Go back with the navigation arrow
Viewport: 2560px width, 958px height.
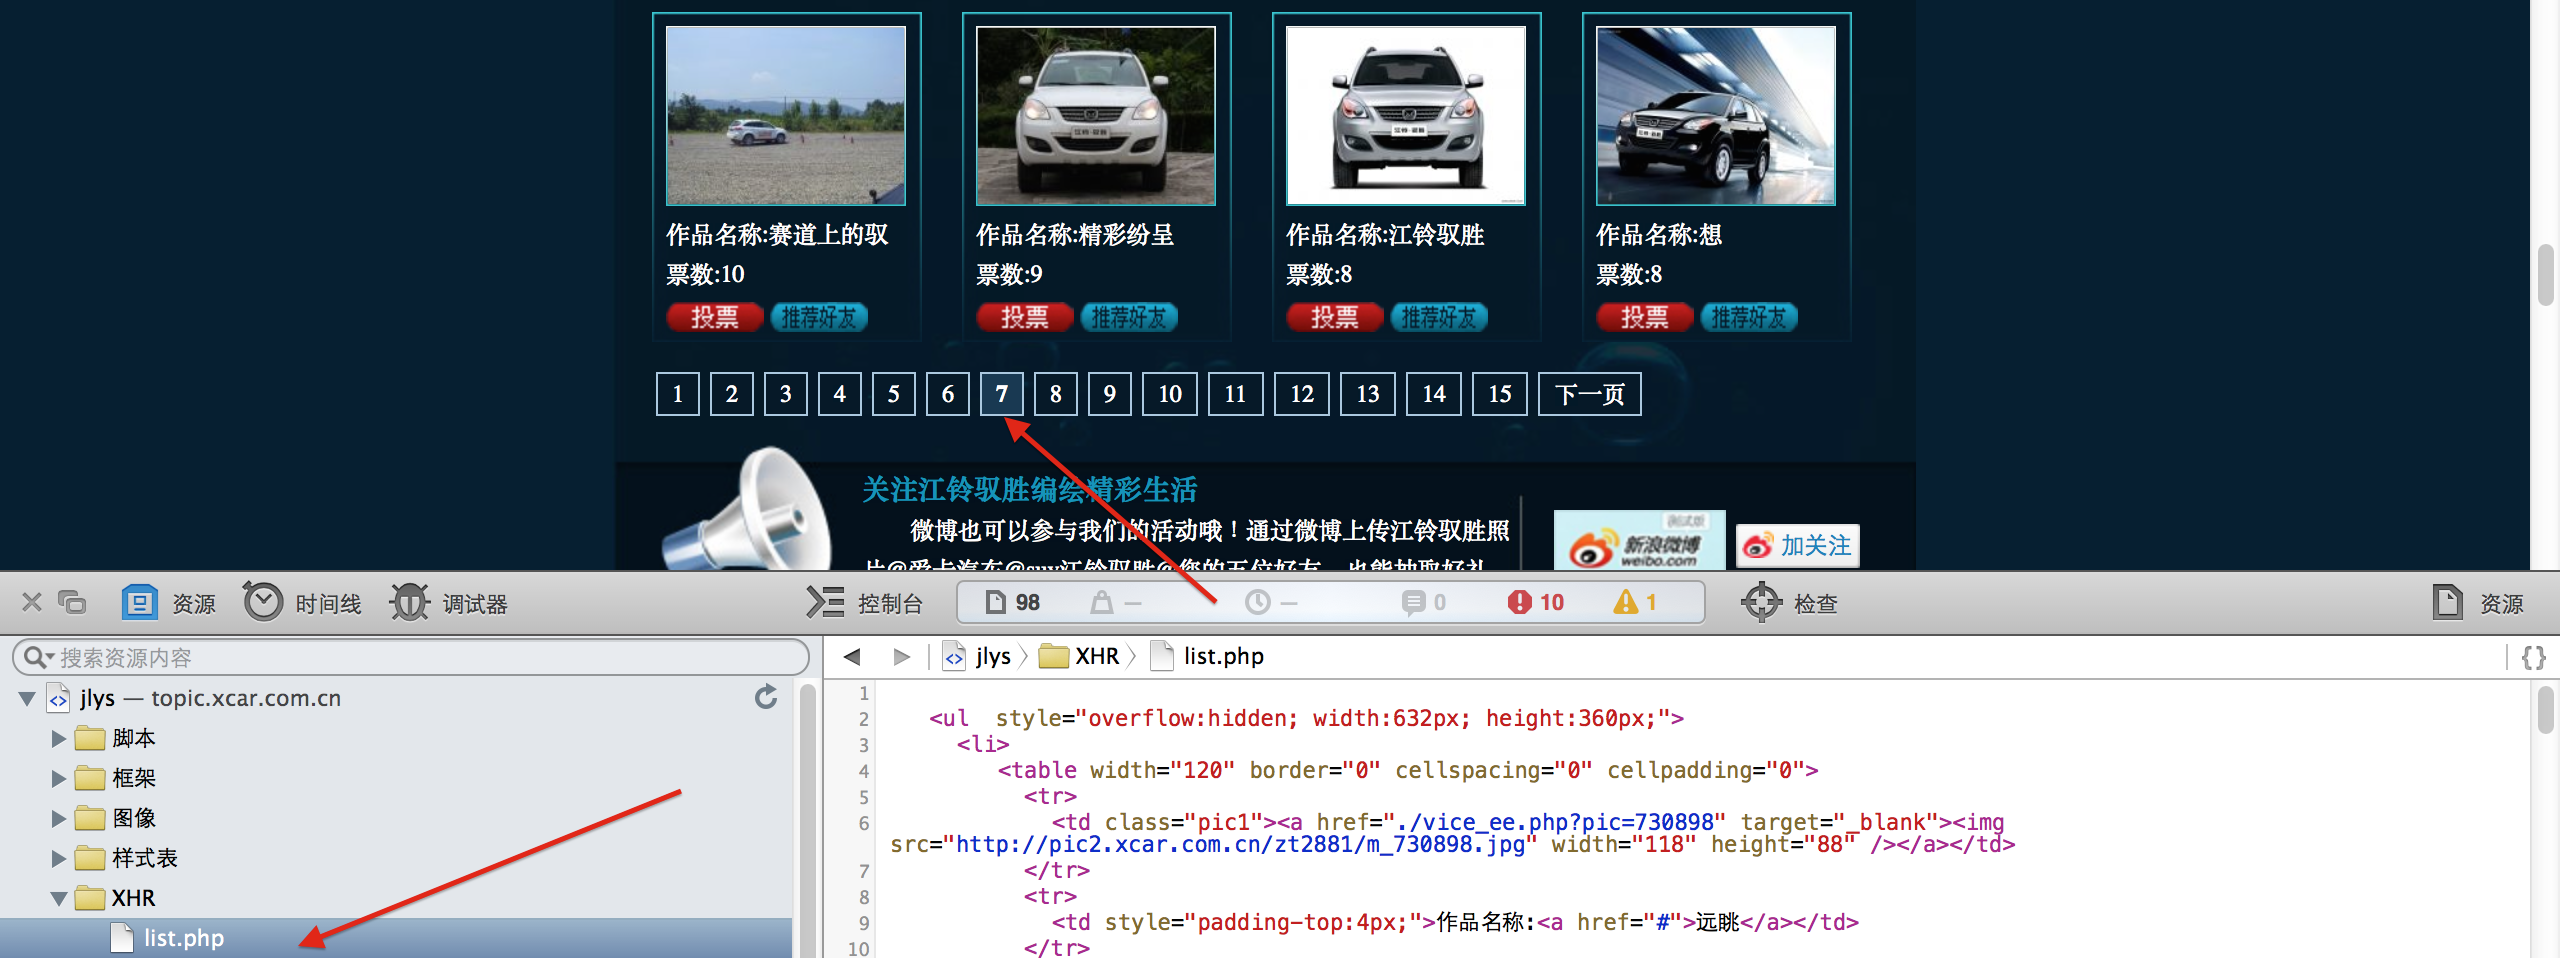(x=852, y=657)
